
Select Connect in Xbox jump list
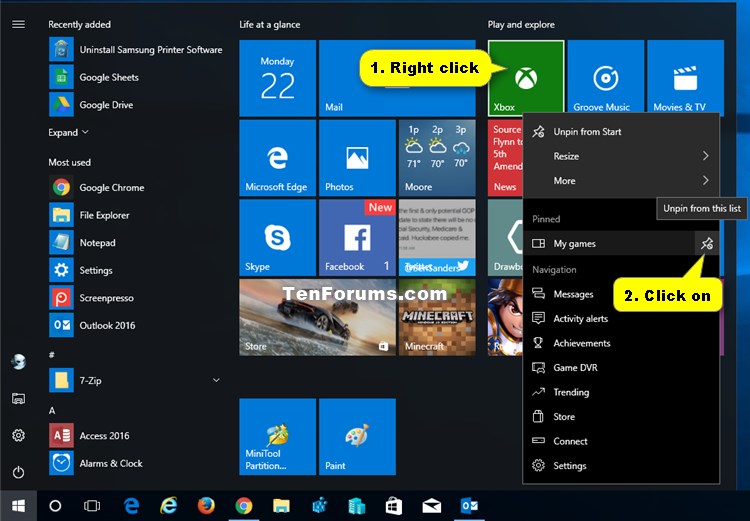click(621, 441)
